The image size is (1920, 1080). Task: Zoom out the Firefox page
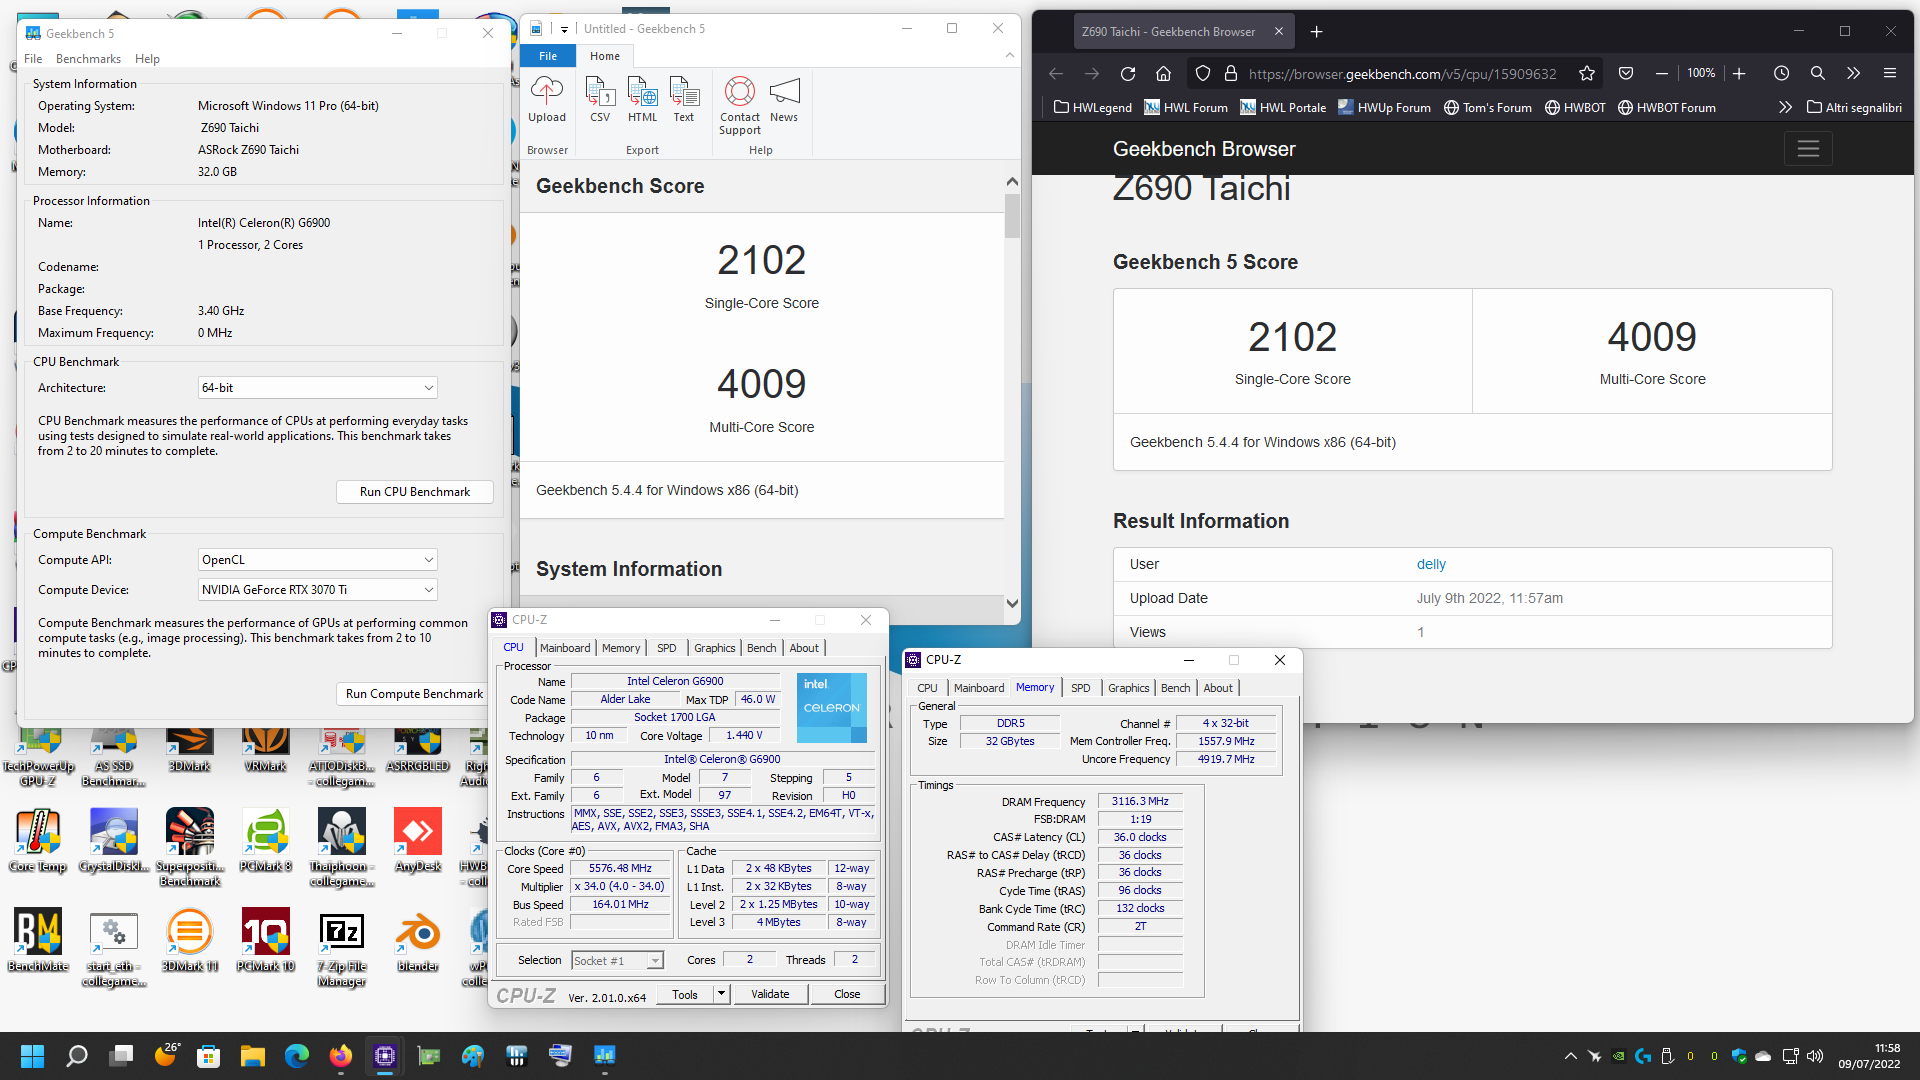tap(1662, 73)
